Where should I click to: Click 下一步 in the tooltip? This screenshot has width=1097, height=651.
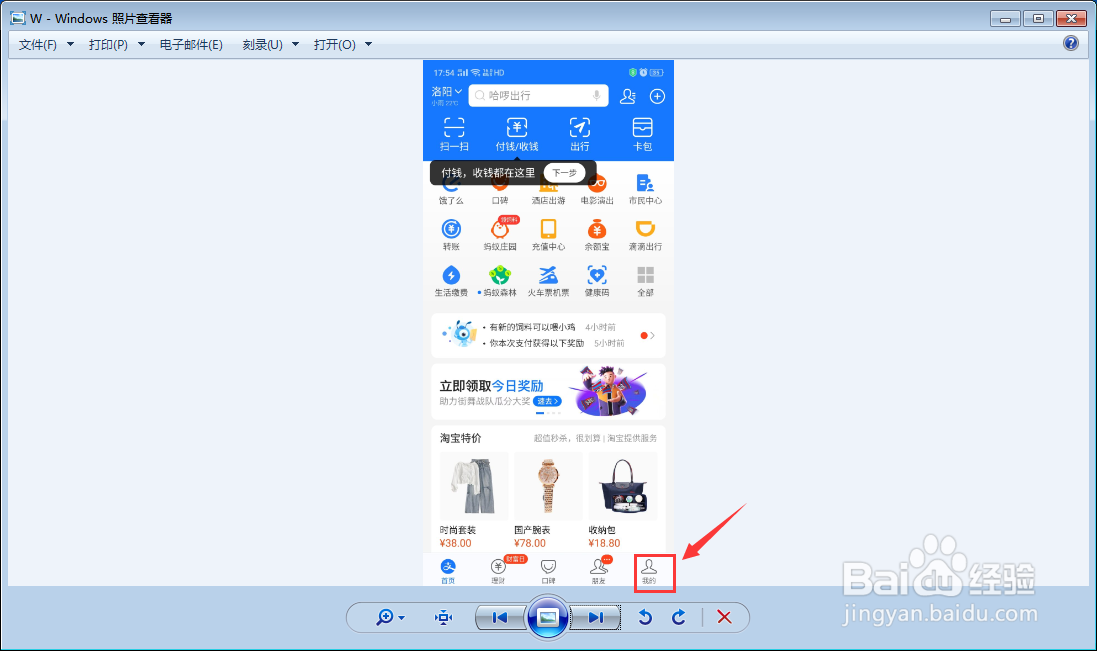click(x=565, y=173)
